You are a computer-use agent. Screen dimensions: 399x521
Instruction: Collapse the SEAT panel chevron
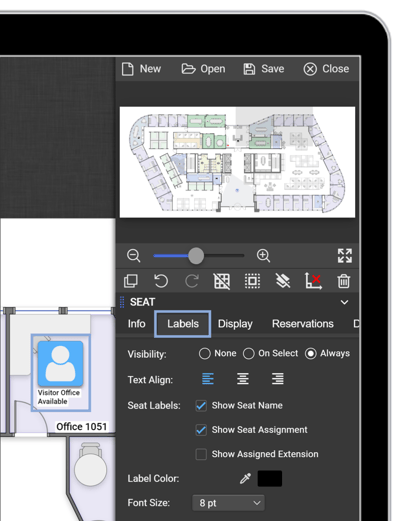pos(344,302)
